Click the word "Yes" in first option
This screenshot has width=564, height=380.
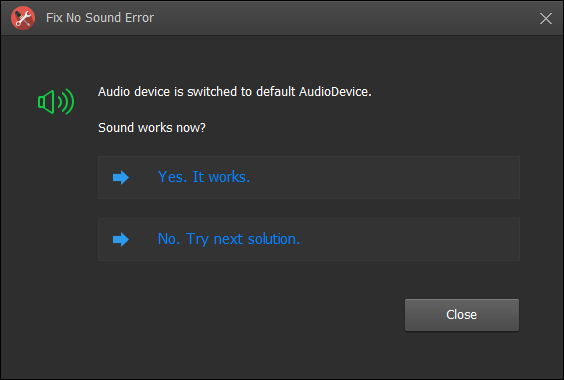[x=170, y=177]
